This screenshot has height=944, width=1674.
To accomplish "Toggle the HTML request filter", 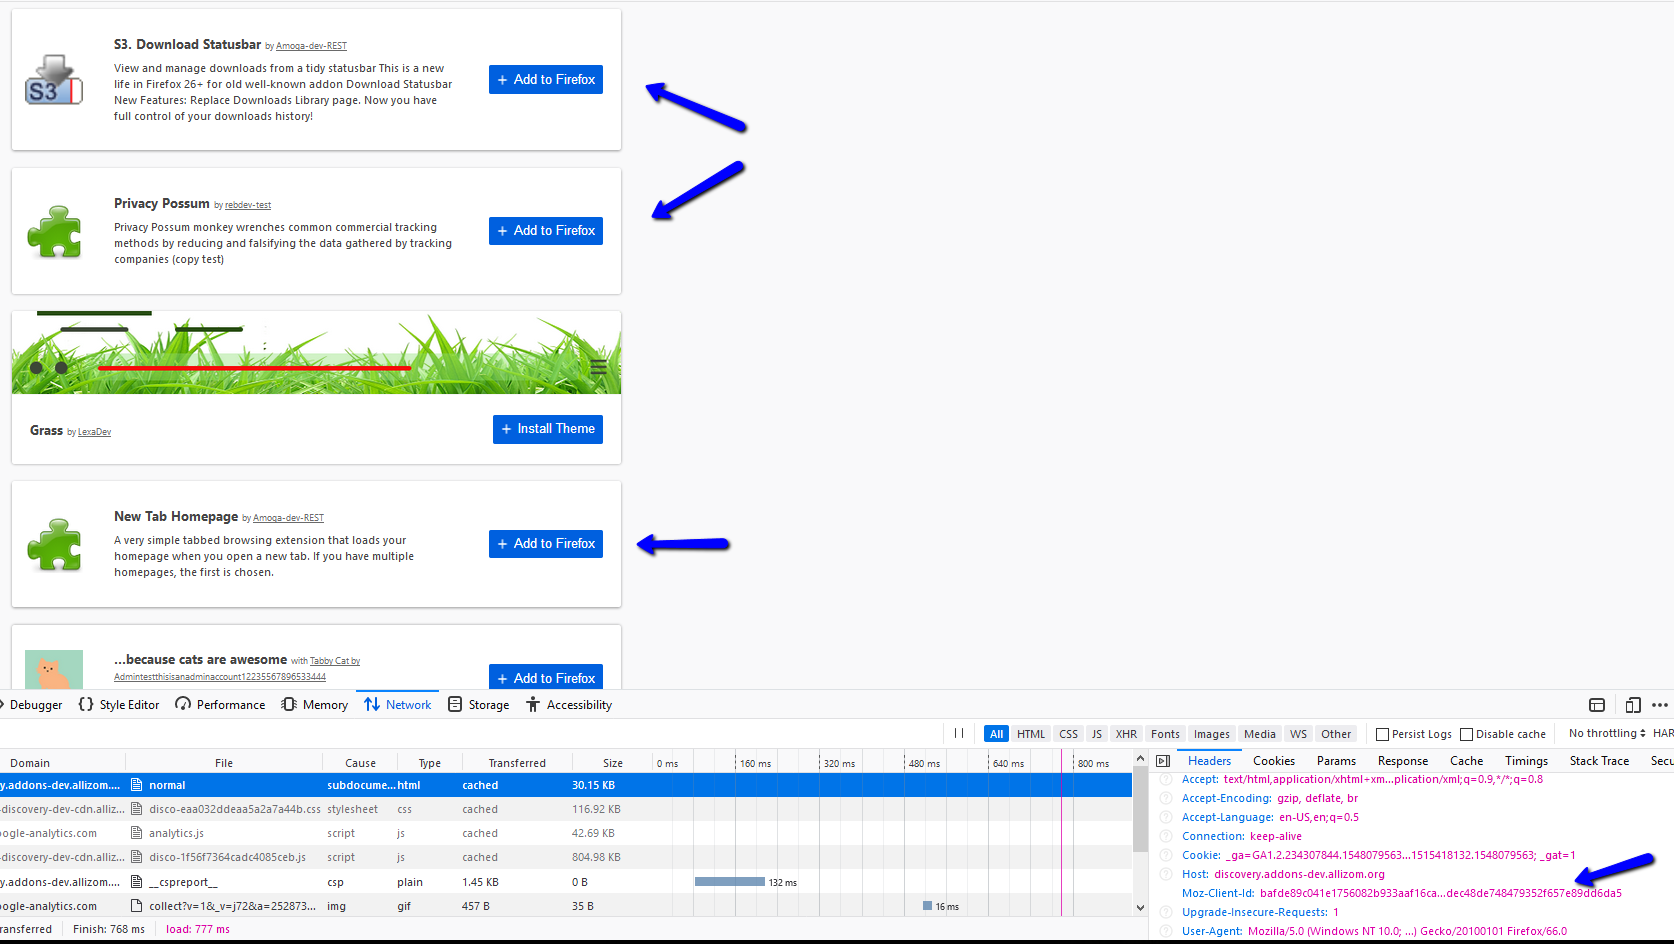I will tap(1031, 734).
